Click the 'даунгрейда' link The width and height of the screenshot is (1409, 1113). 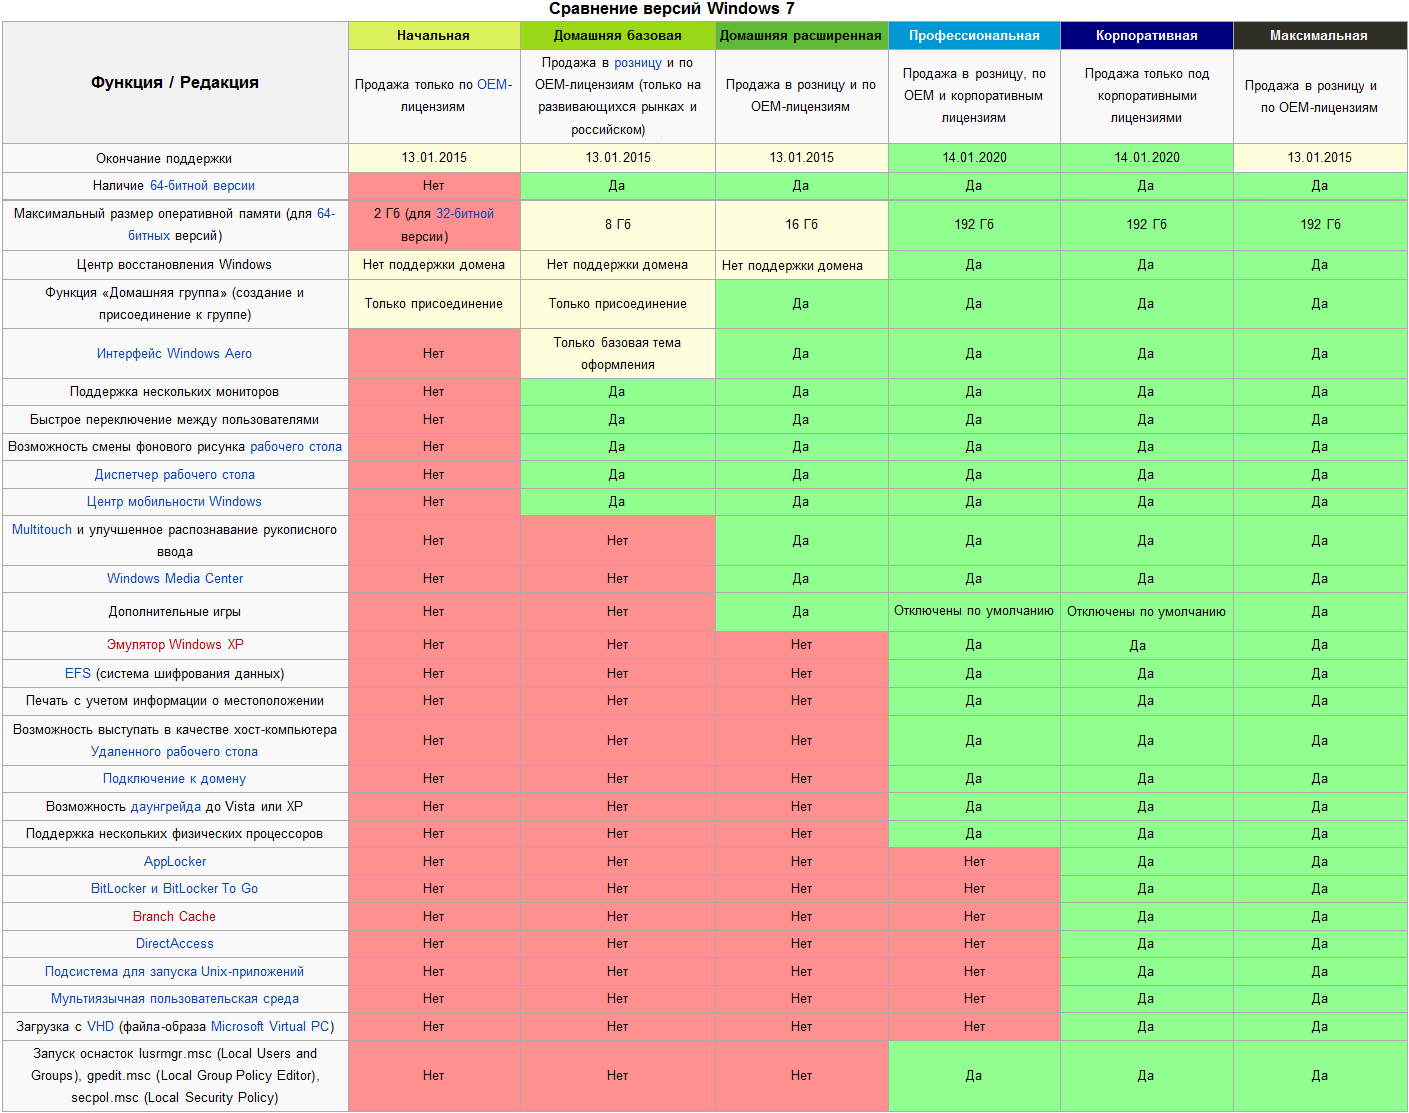166,807
